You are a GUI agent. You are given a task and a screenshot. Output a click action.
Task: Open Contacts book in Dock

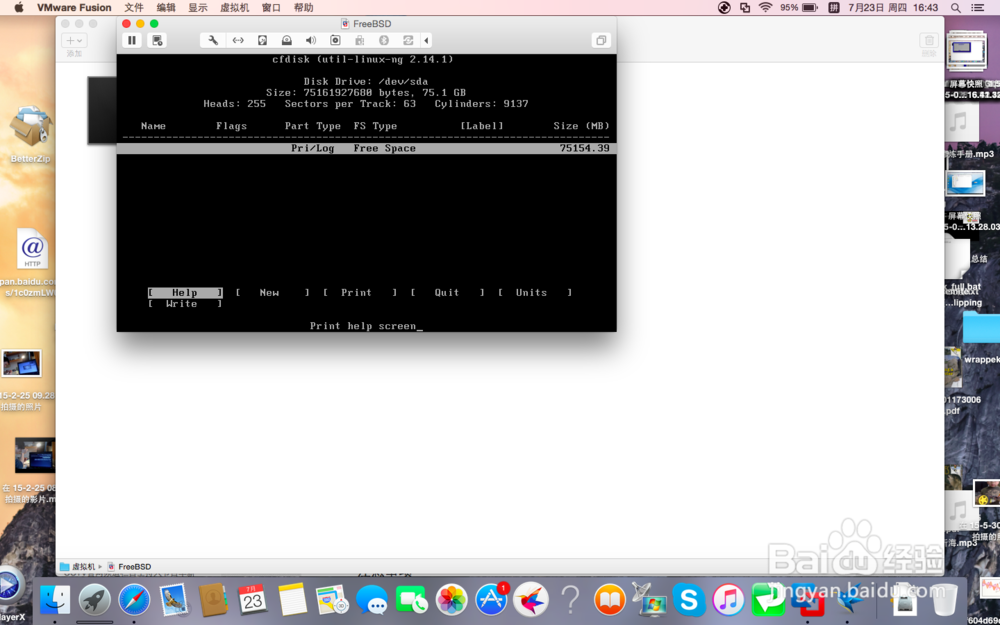pyautogui.click(x=213, y=600)
